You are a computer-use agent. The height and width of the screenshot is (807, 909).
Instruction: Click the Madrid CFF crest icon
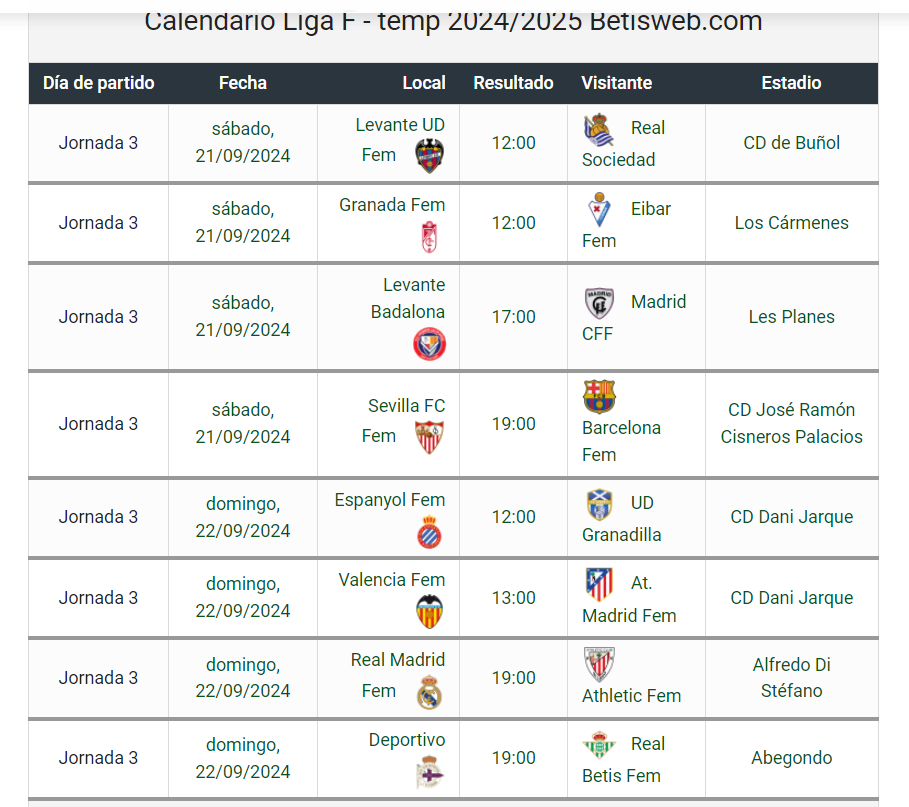pyautogui.click(x=599, y=303)
